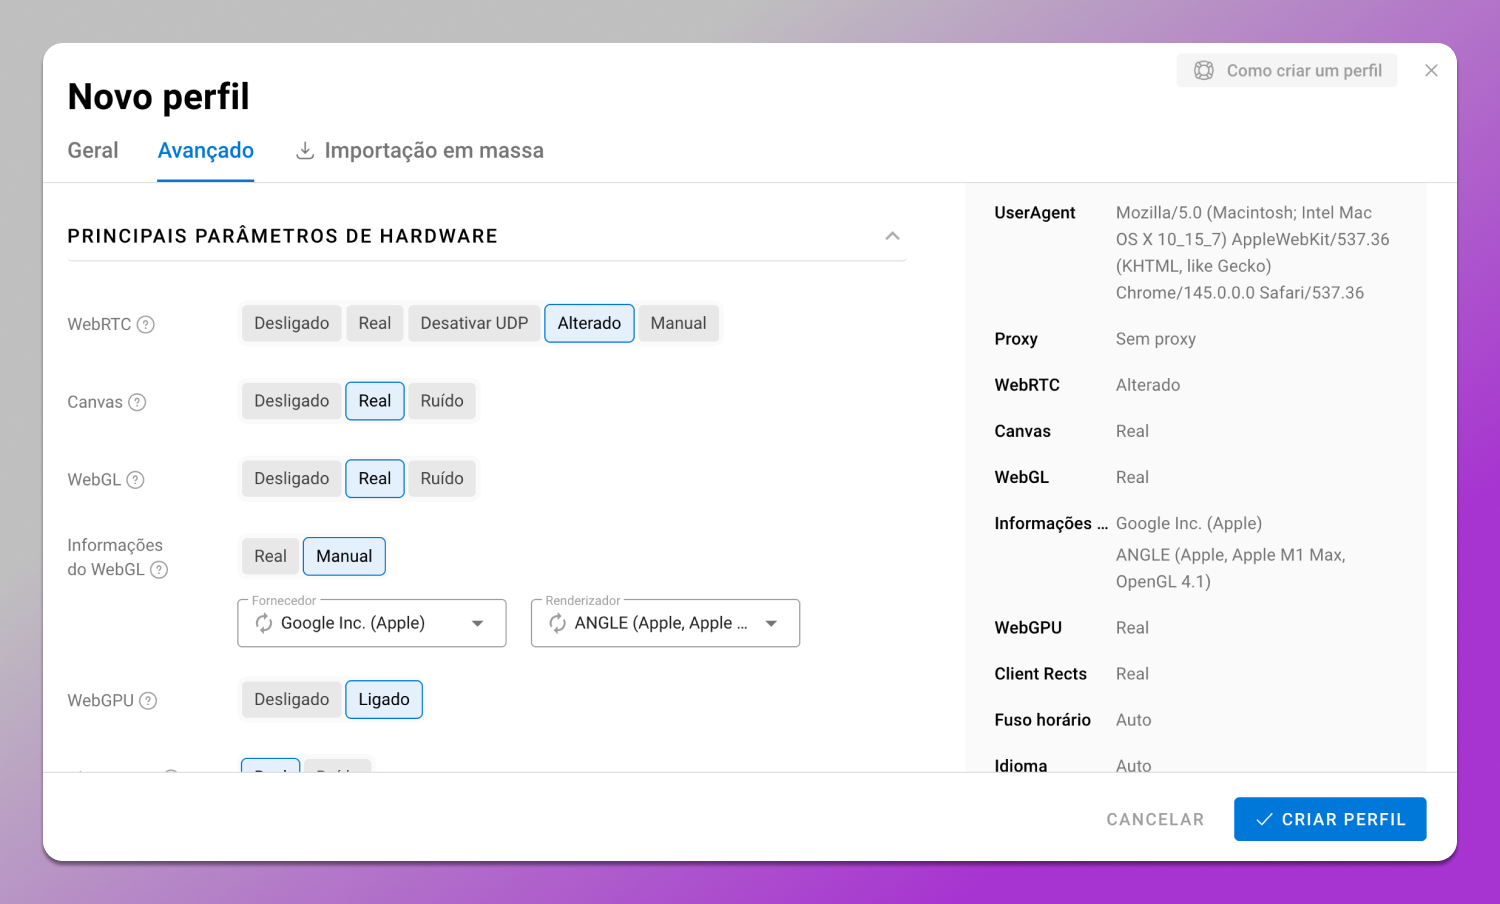Click the WebGL help question mark icon
The height and width of the screenshot is (904, 1500).
[x=136, y=480]
